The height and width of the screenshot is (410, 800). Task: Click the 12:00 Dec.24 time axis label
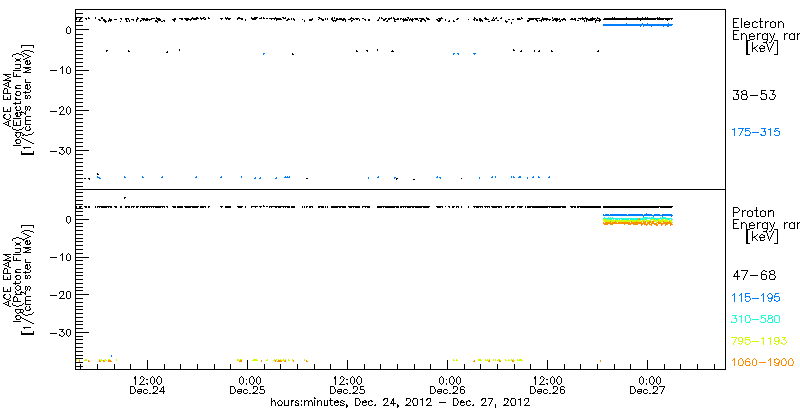click(x=147, y=385)
